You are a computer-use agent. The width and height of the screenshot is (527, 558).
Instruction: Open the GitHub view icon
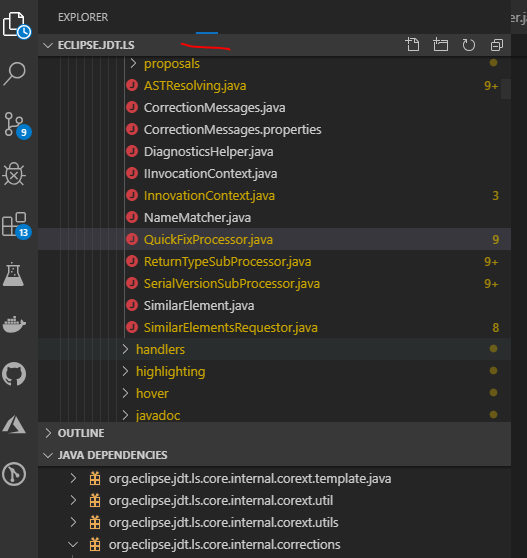point(14,374)
